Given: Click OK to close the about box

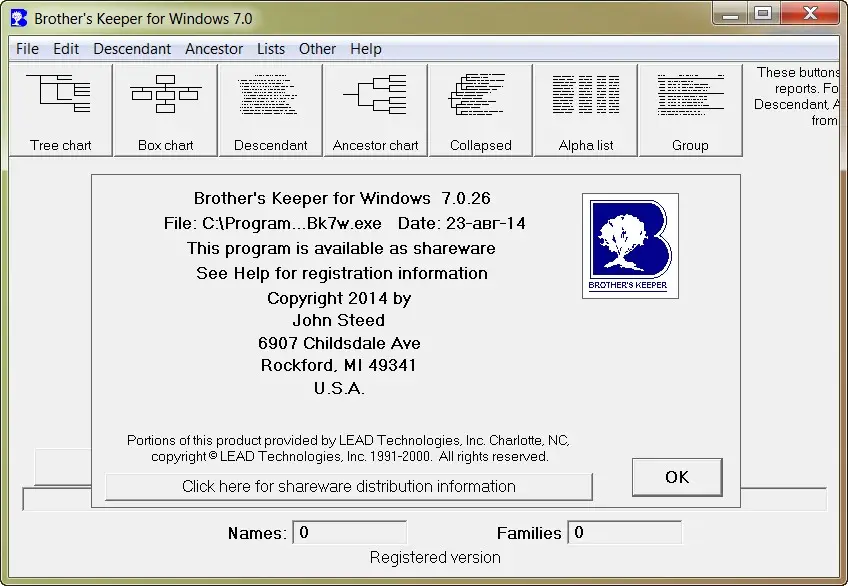Looking at the screenshot, I should 677,477.
